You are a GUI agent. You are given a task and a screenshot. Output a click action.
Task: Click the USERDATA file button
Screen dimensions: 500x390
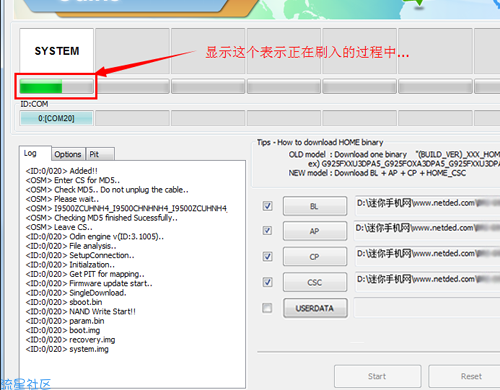pyautogui.click(x=315, y=308)
